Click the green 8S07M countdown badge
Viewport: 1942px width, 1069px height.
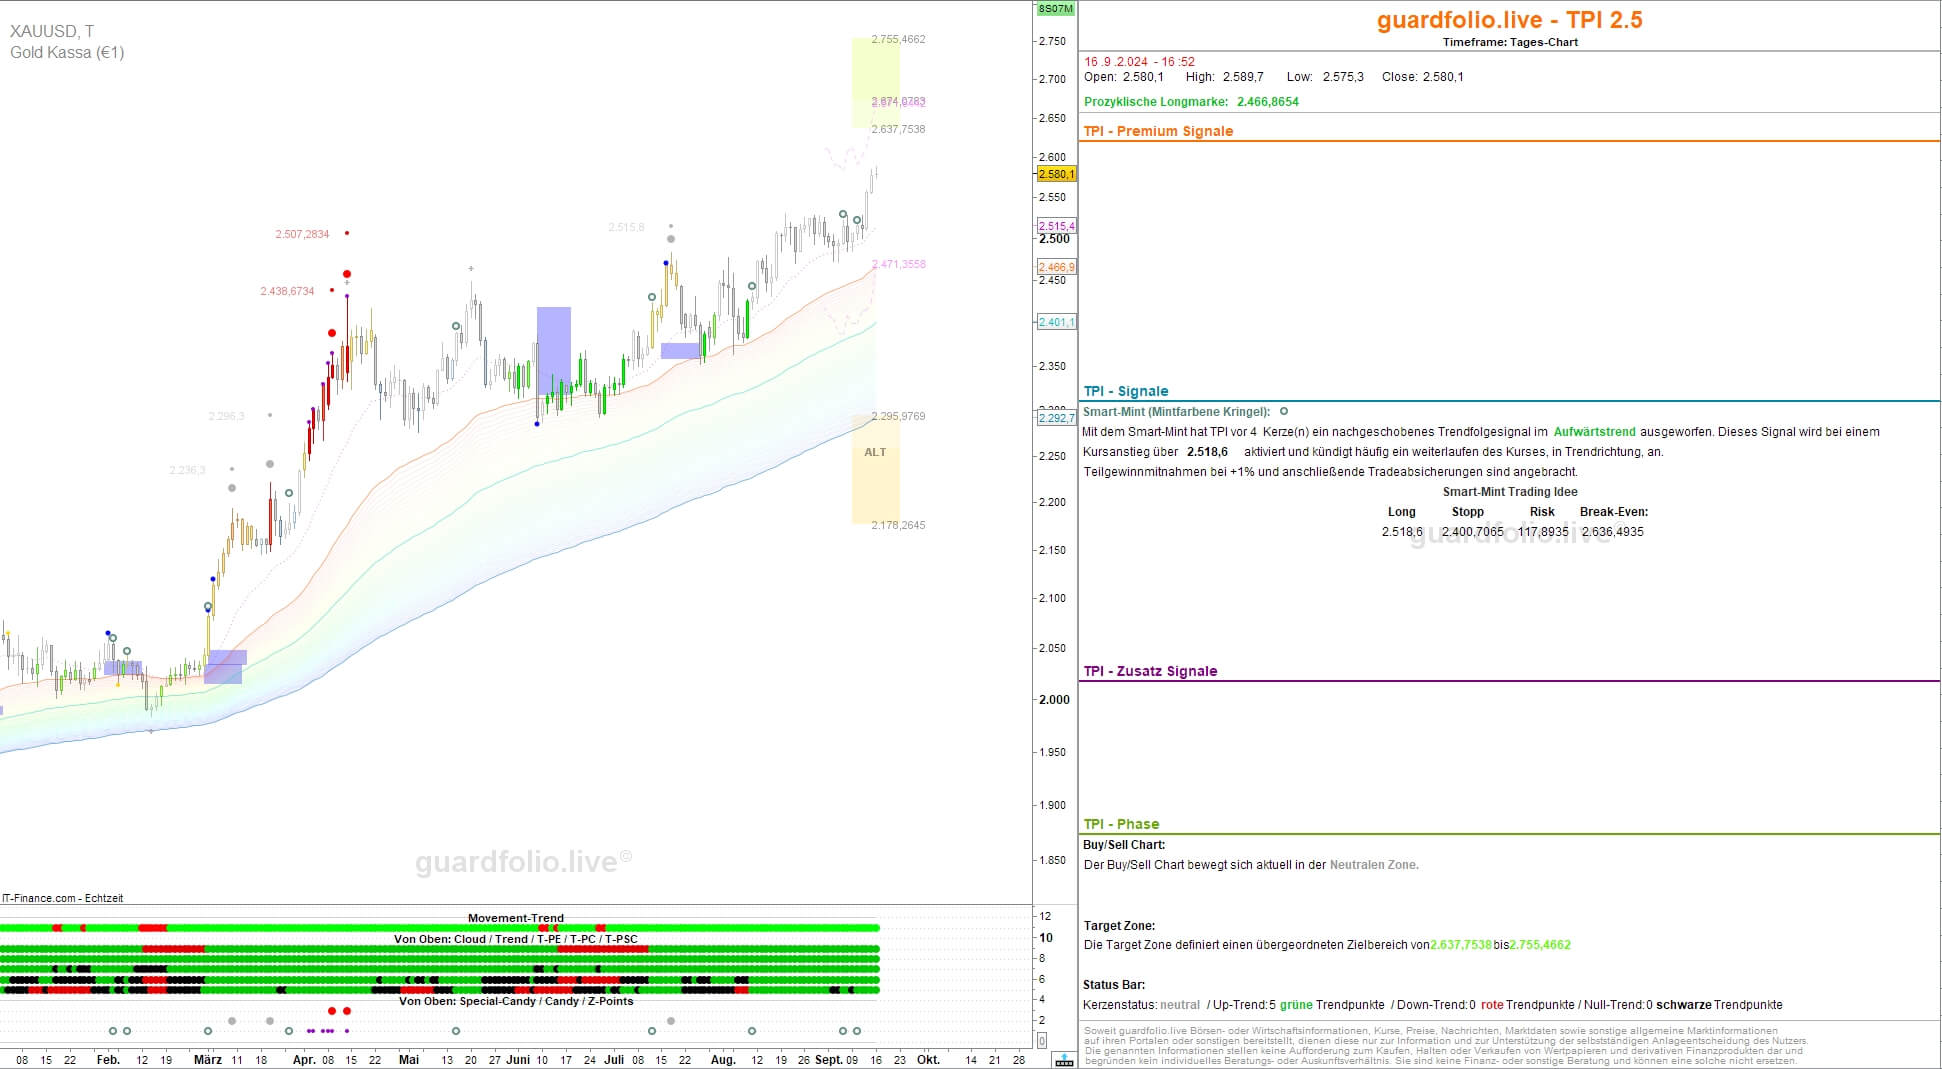coord(1055,9)
